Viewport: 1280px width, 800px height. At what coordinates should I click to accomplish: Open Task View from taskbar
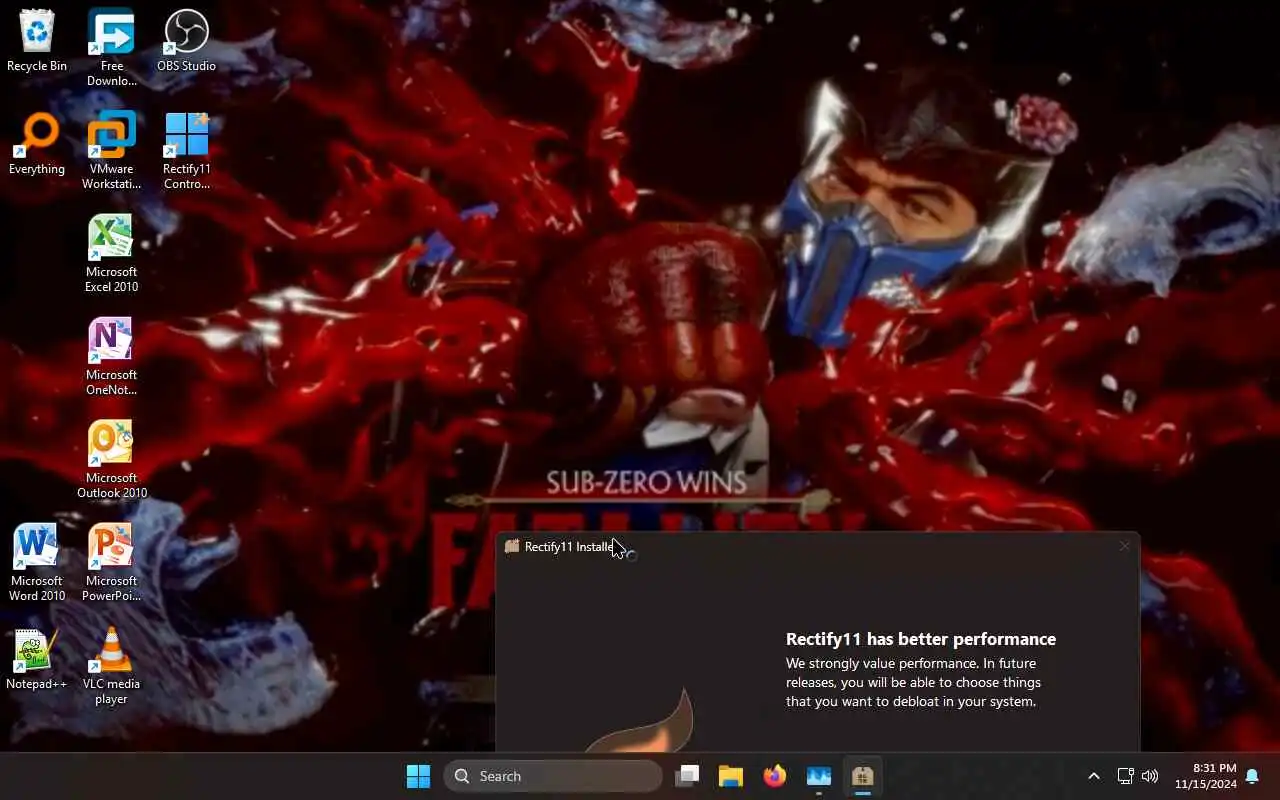[x=687, y=776]
